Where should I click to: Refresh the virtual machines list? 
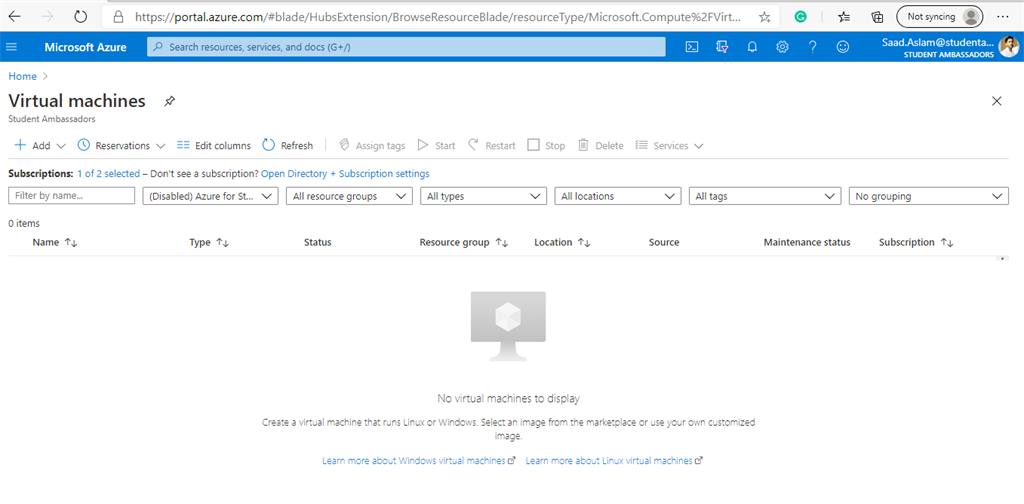287,146
